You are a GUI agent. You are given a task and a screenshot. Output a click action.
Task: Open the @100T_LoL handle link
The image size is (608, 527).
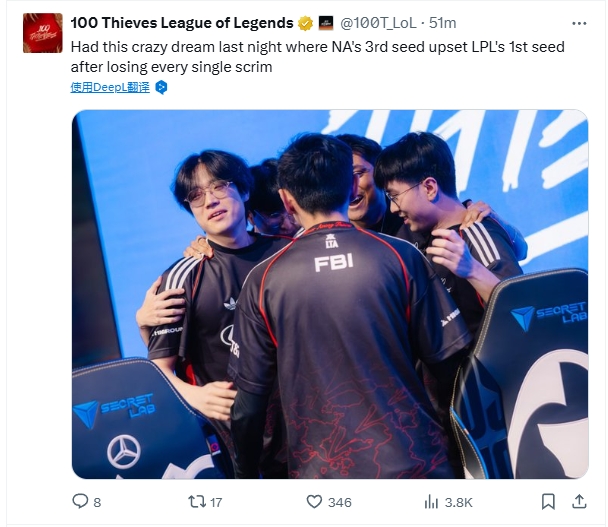378,23
